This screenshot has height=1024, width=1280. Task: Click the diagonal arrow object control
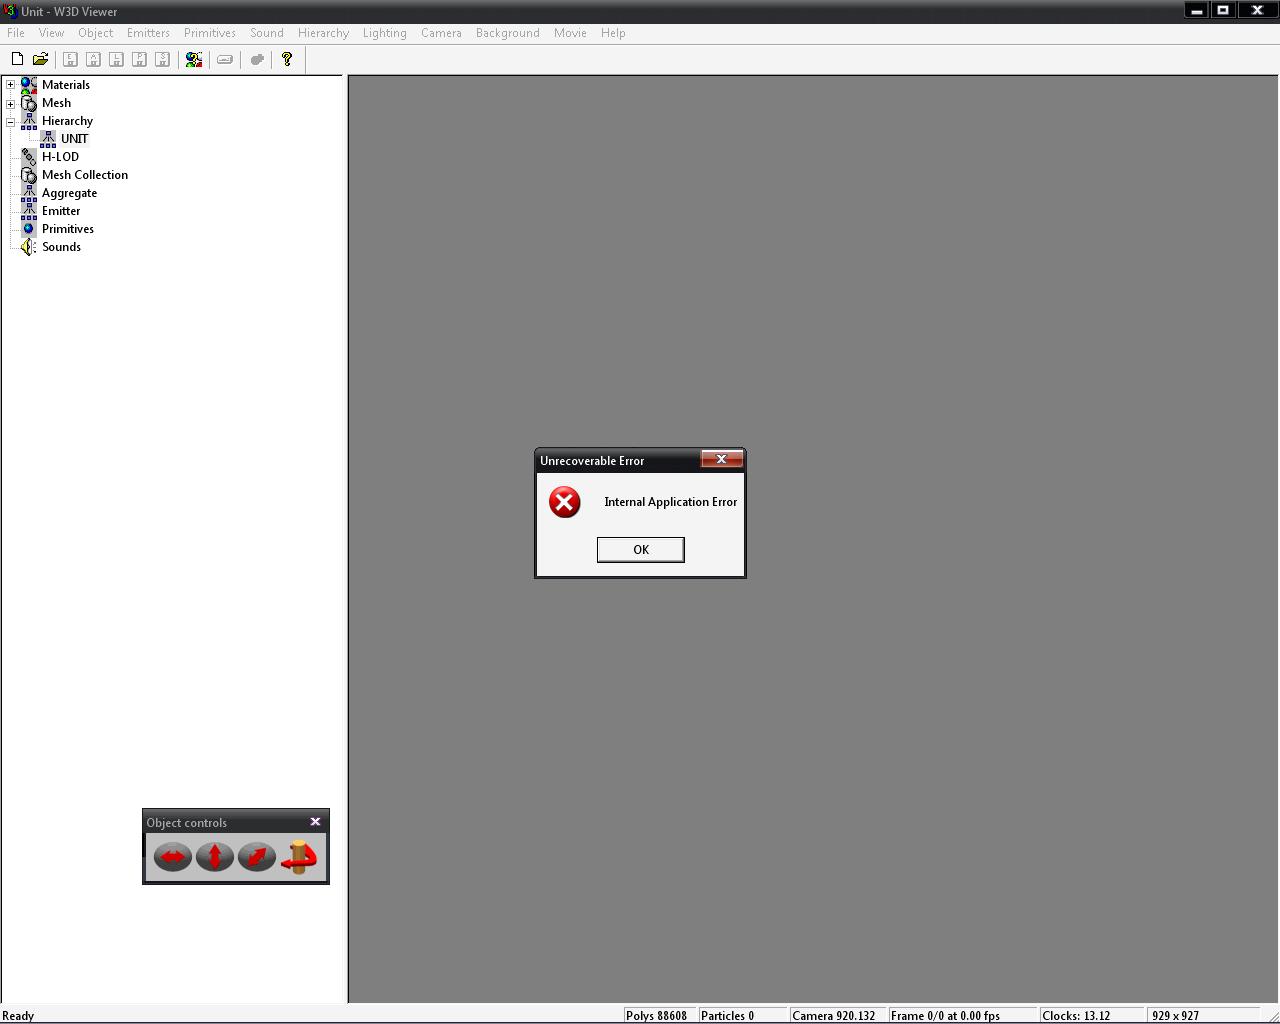click(257, 857)
